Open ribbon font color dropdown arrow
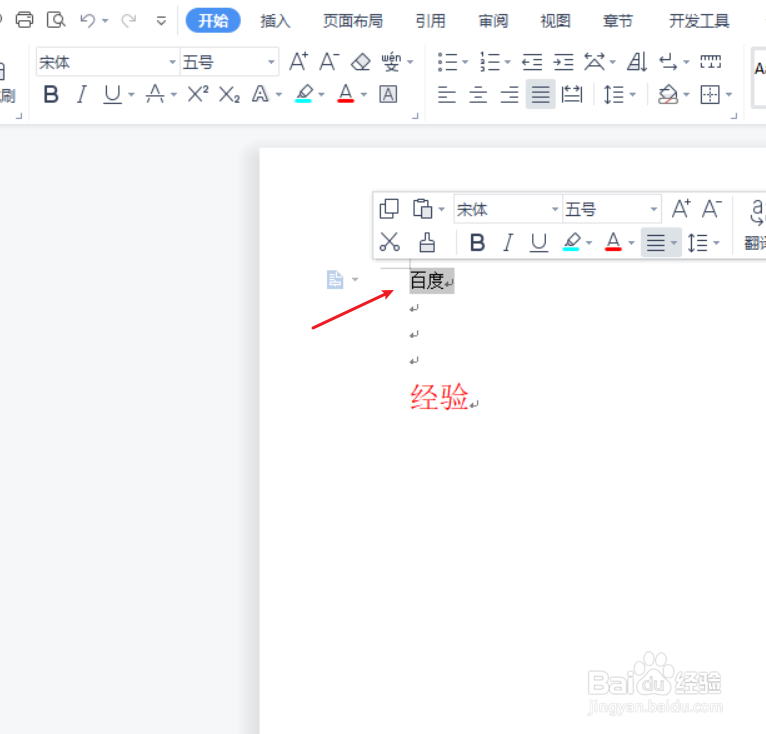The width and height of the screenshot is (766, 734). (363, 95)
